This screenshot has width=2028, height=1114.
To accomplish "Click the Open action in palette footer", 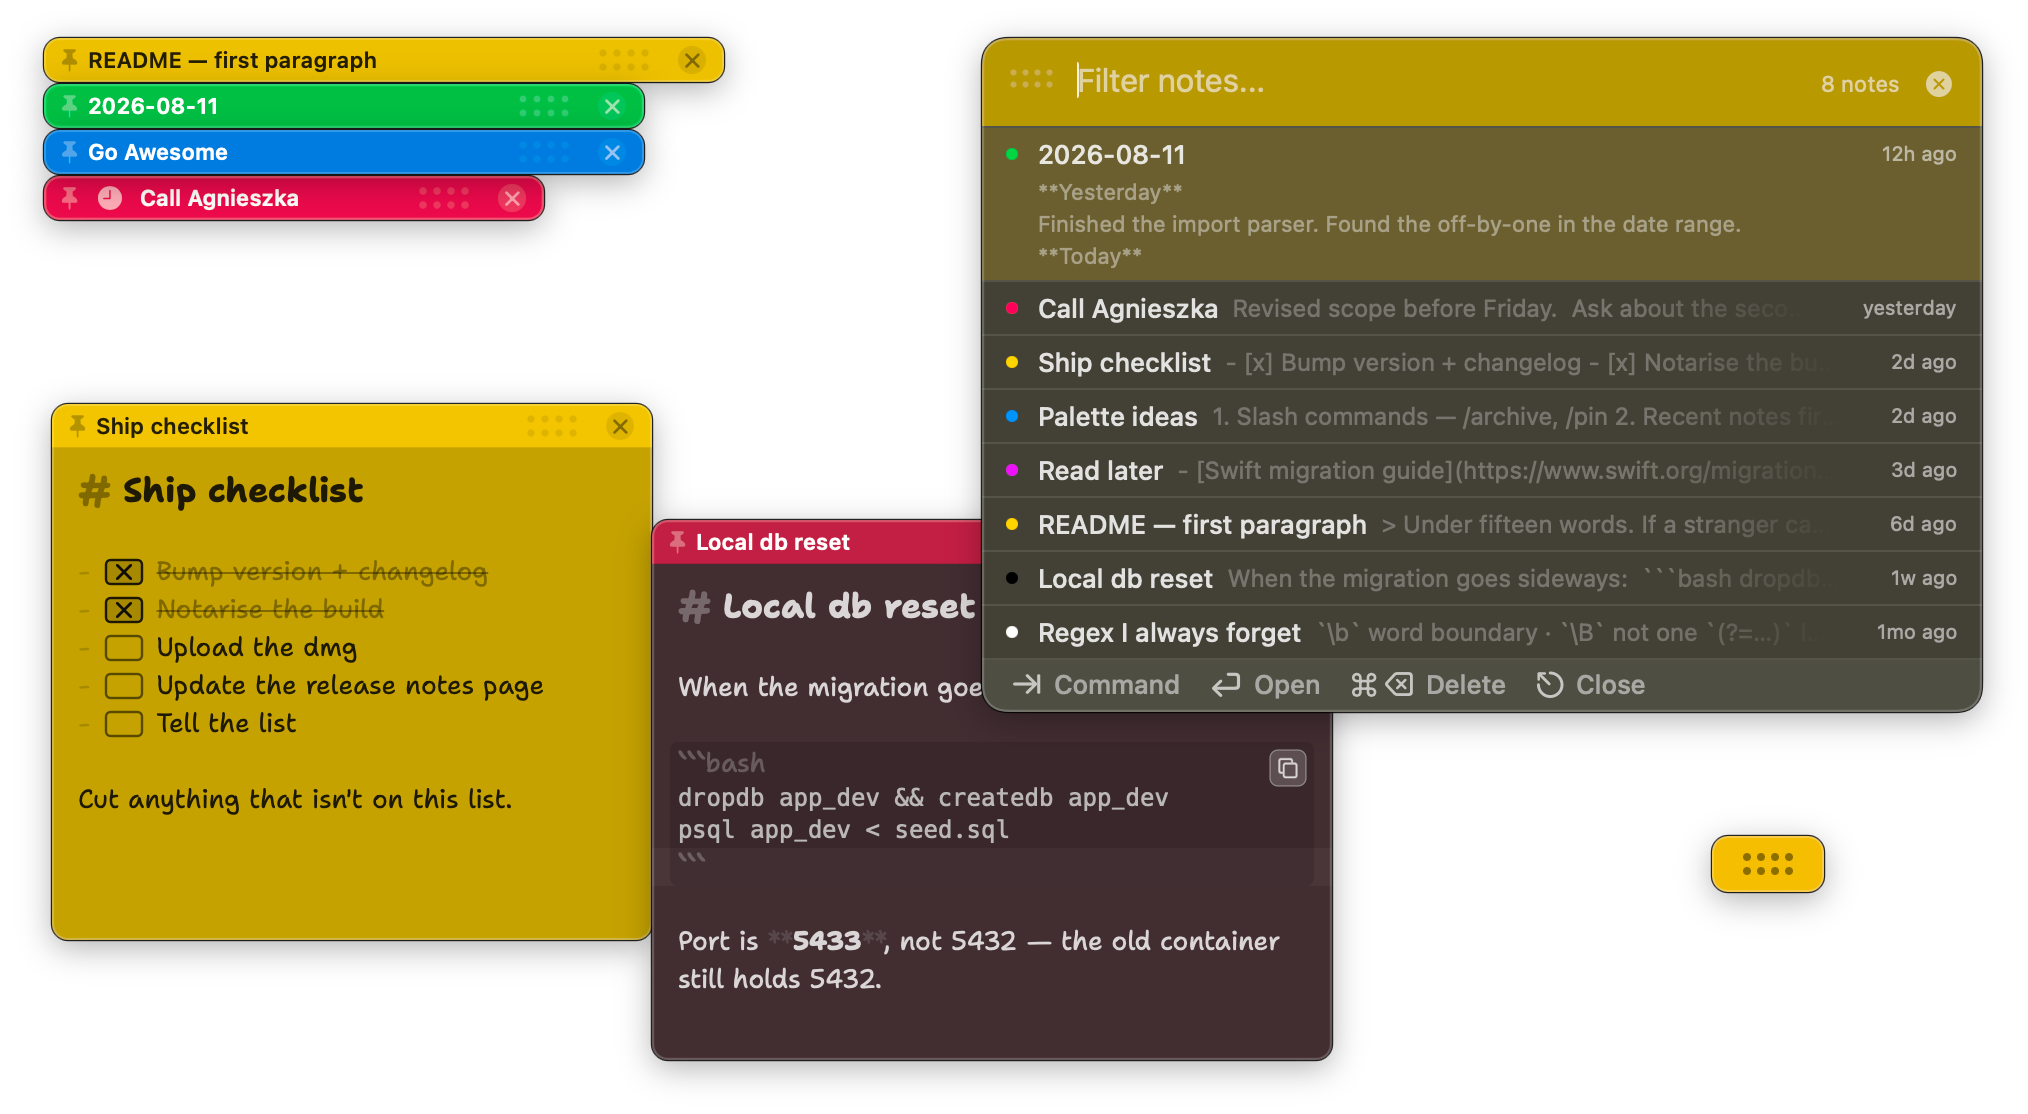I will (1266, 685).
